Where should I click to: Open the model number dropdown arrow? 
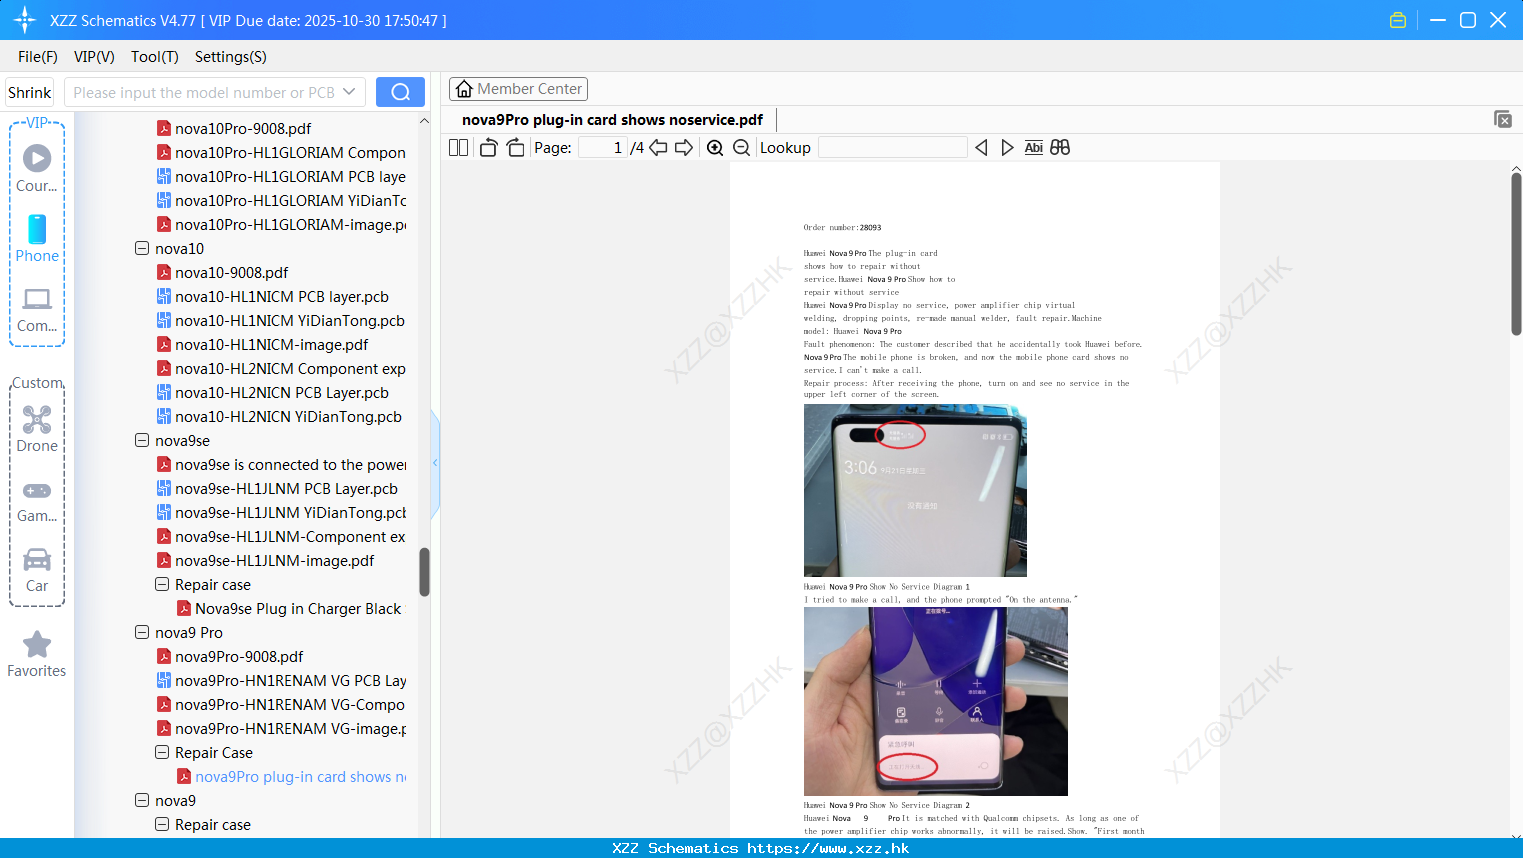tap(349, 92)
